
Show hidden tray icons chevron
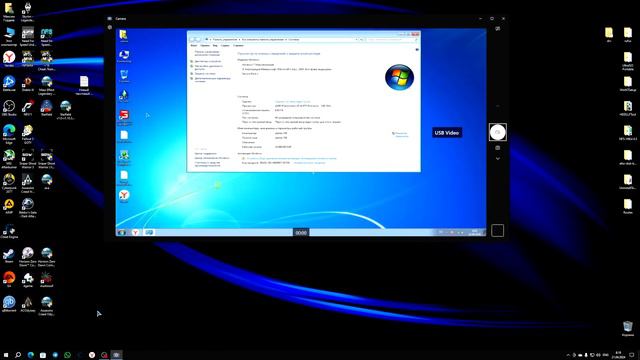point(568,355)
